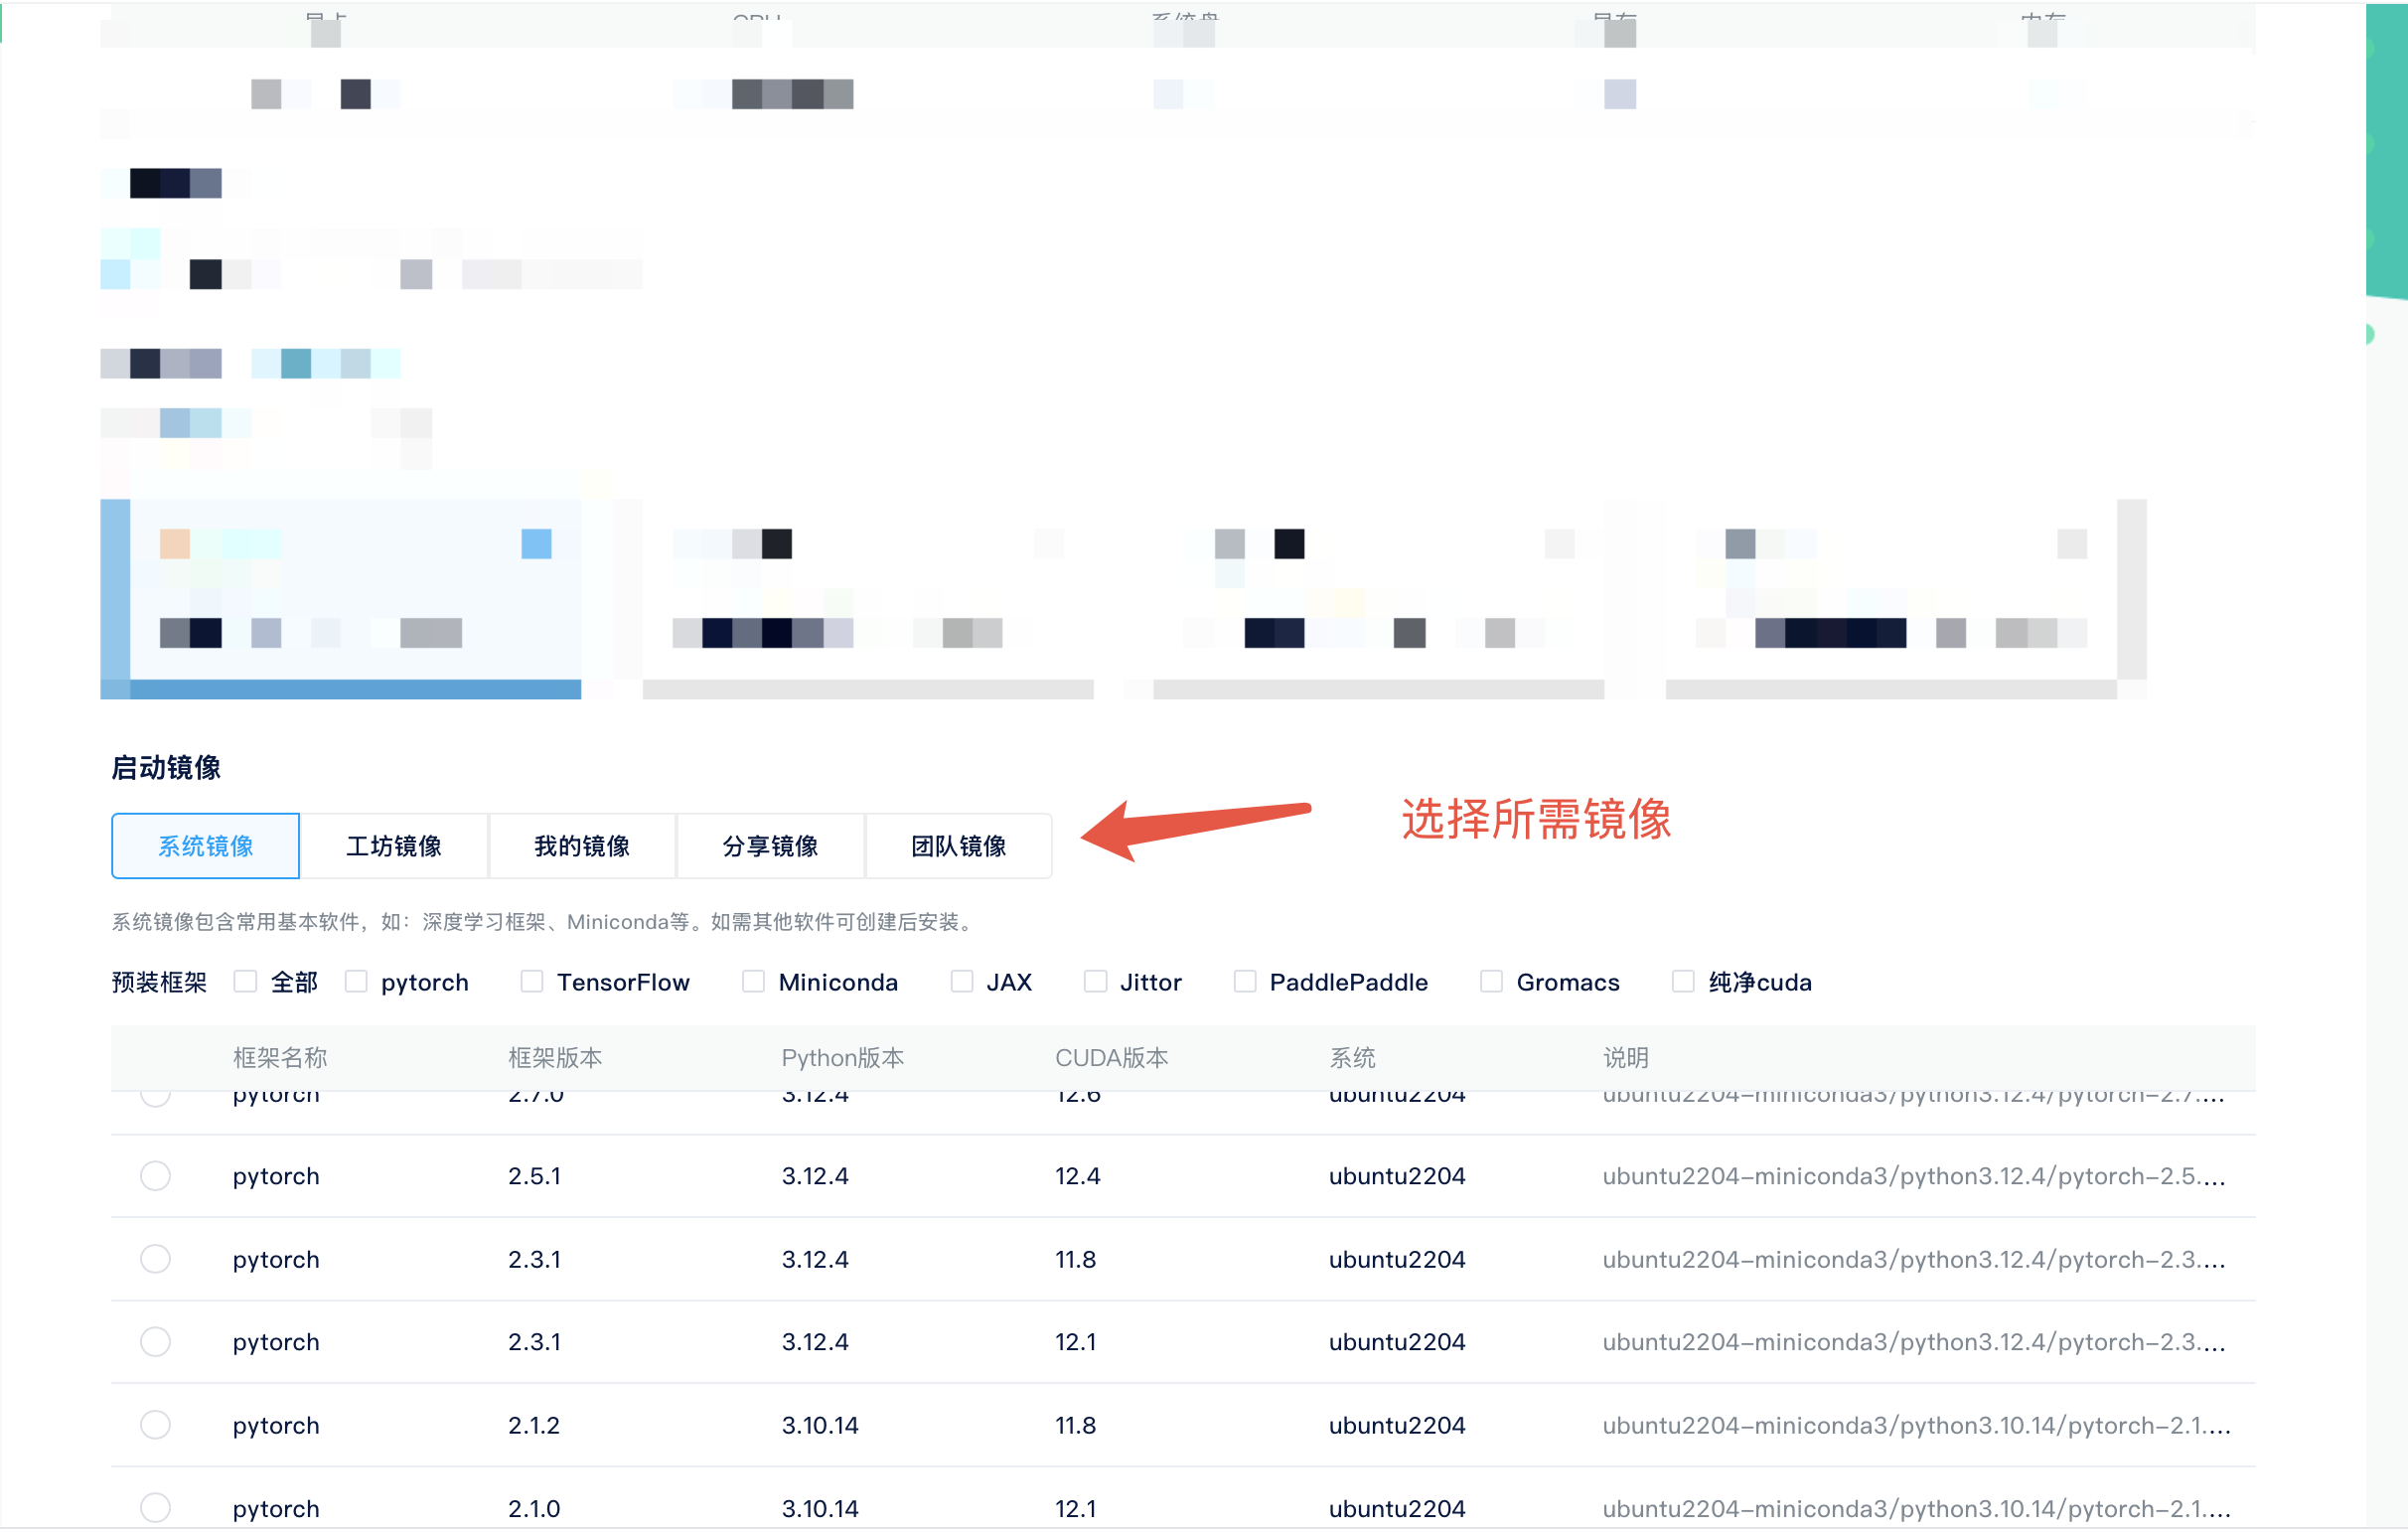Tick the TensorFlow filter checkbox

pyautogui.click(x=532, y=982)
